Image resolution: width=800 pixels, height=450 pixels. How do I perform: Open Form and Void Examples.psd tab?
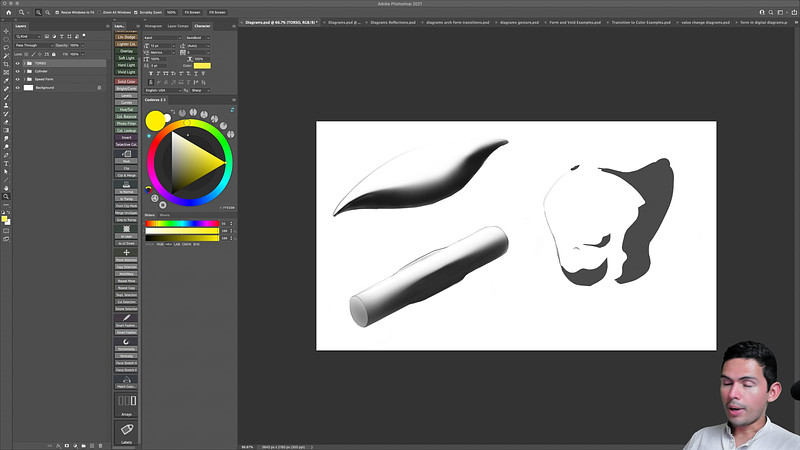[574, 22]
